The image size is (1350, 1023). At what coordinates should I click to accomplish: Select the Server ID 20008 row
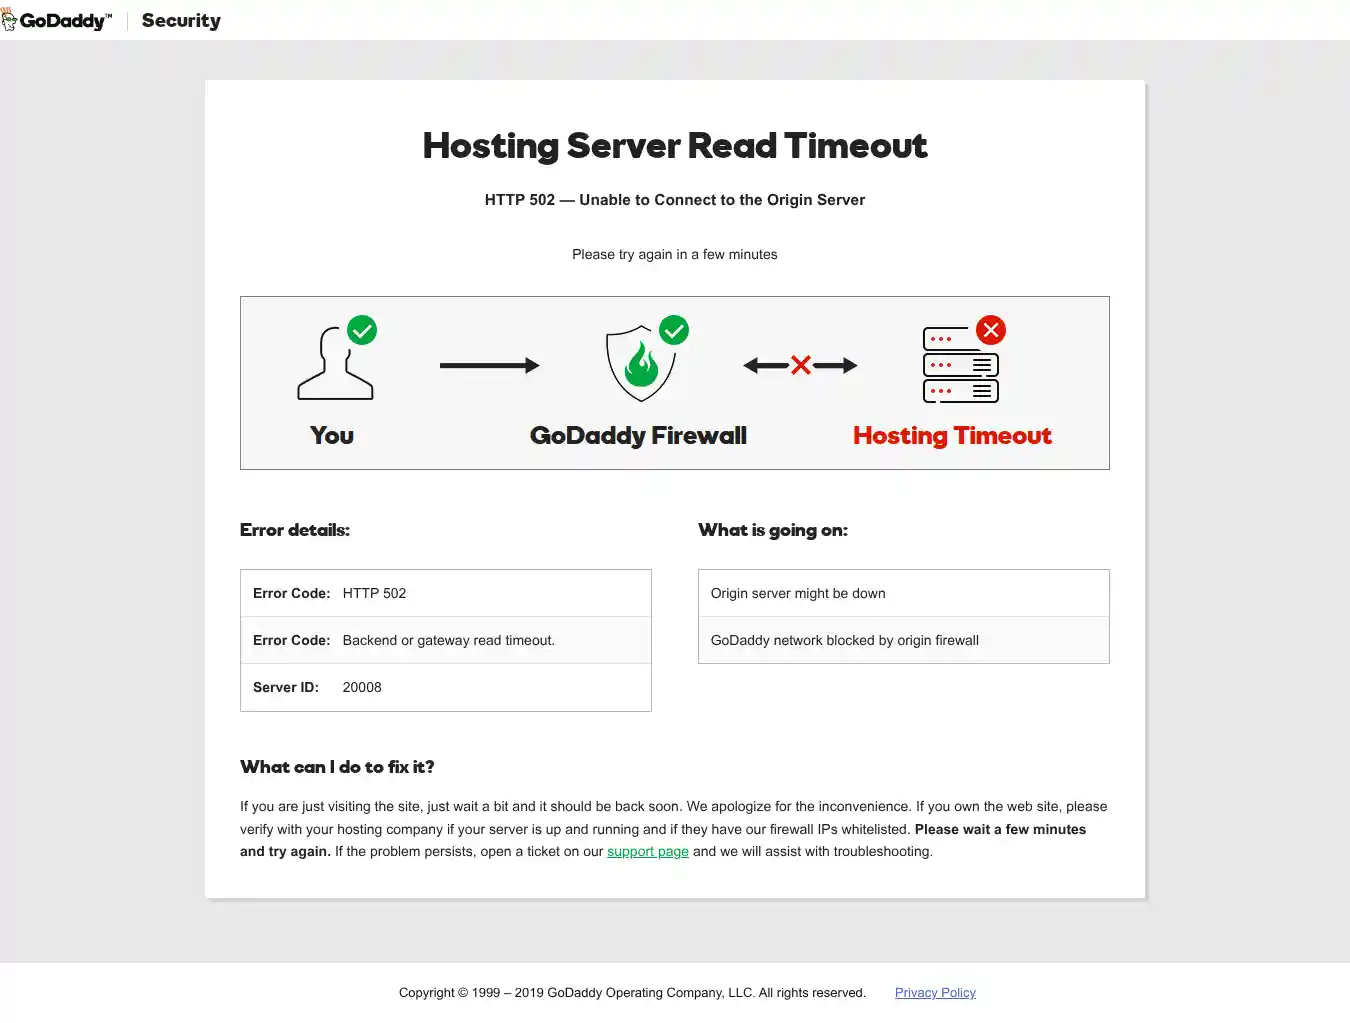(x=446, y=687)
